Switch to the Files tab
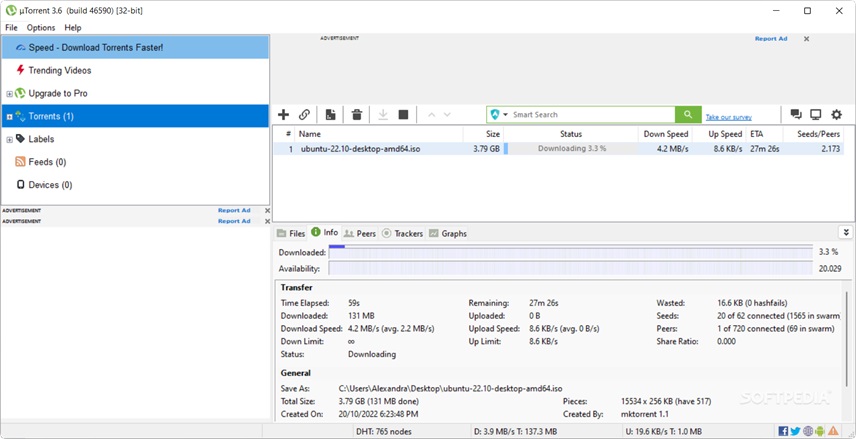The width and height of the screenshot is (856, 439). 291,233
